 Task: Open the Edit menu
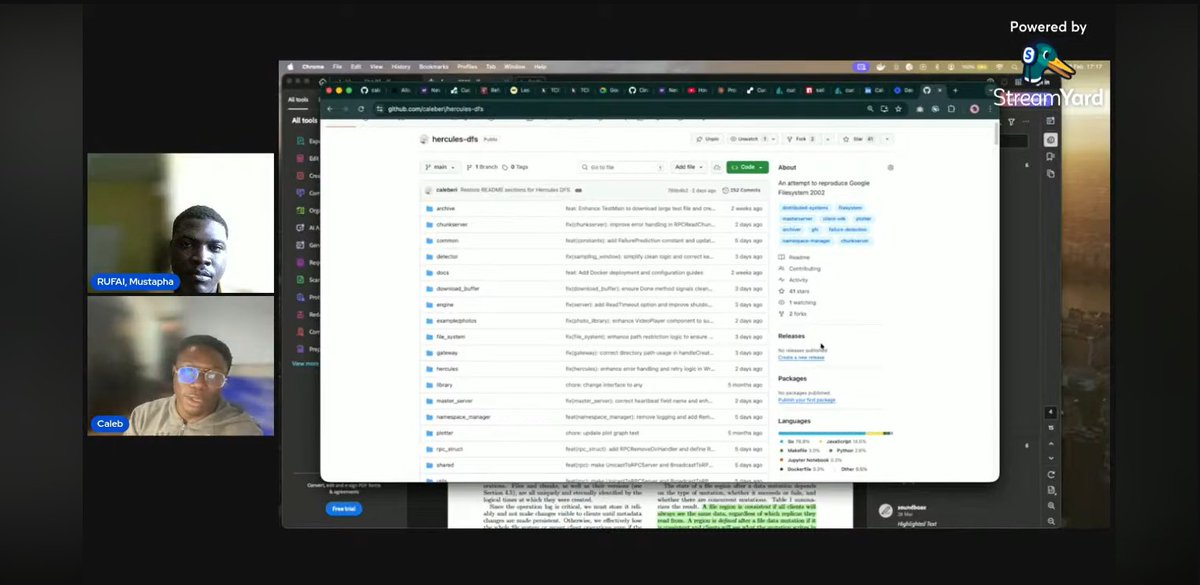point(355,66)
